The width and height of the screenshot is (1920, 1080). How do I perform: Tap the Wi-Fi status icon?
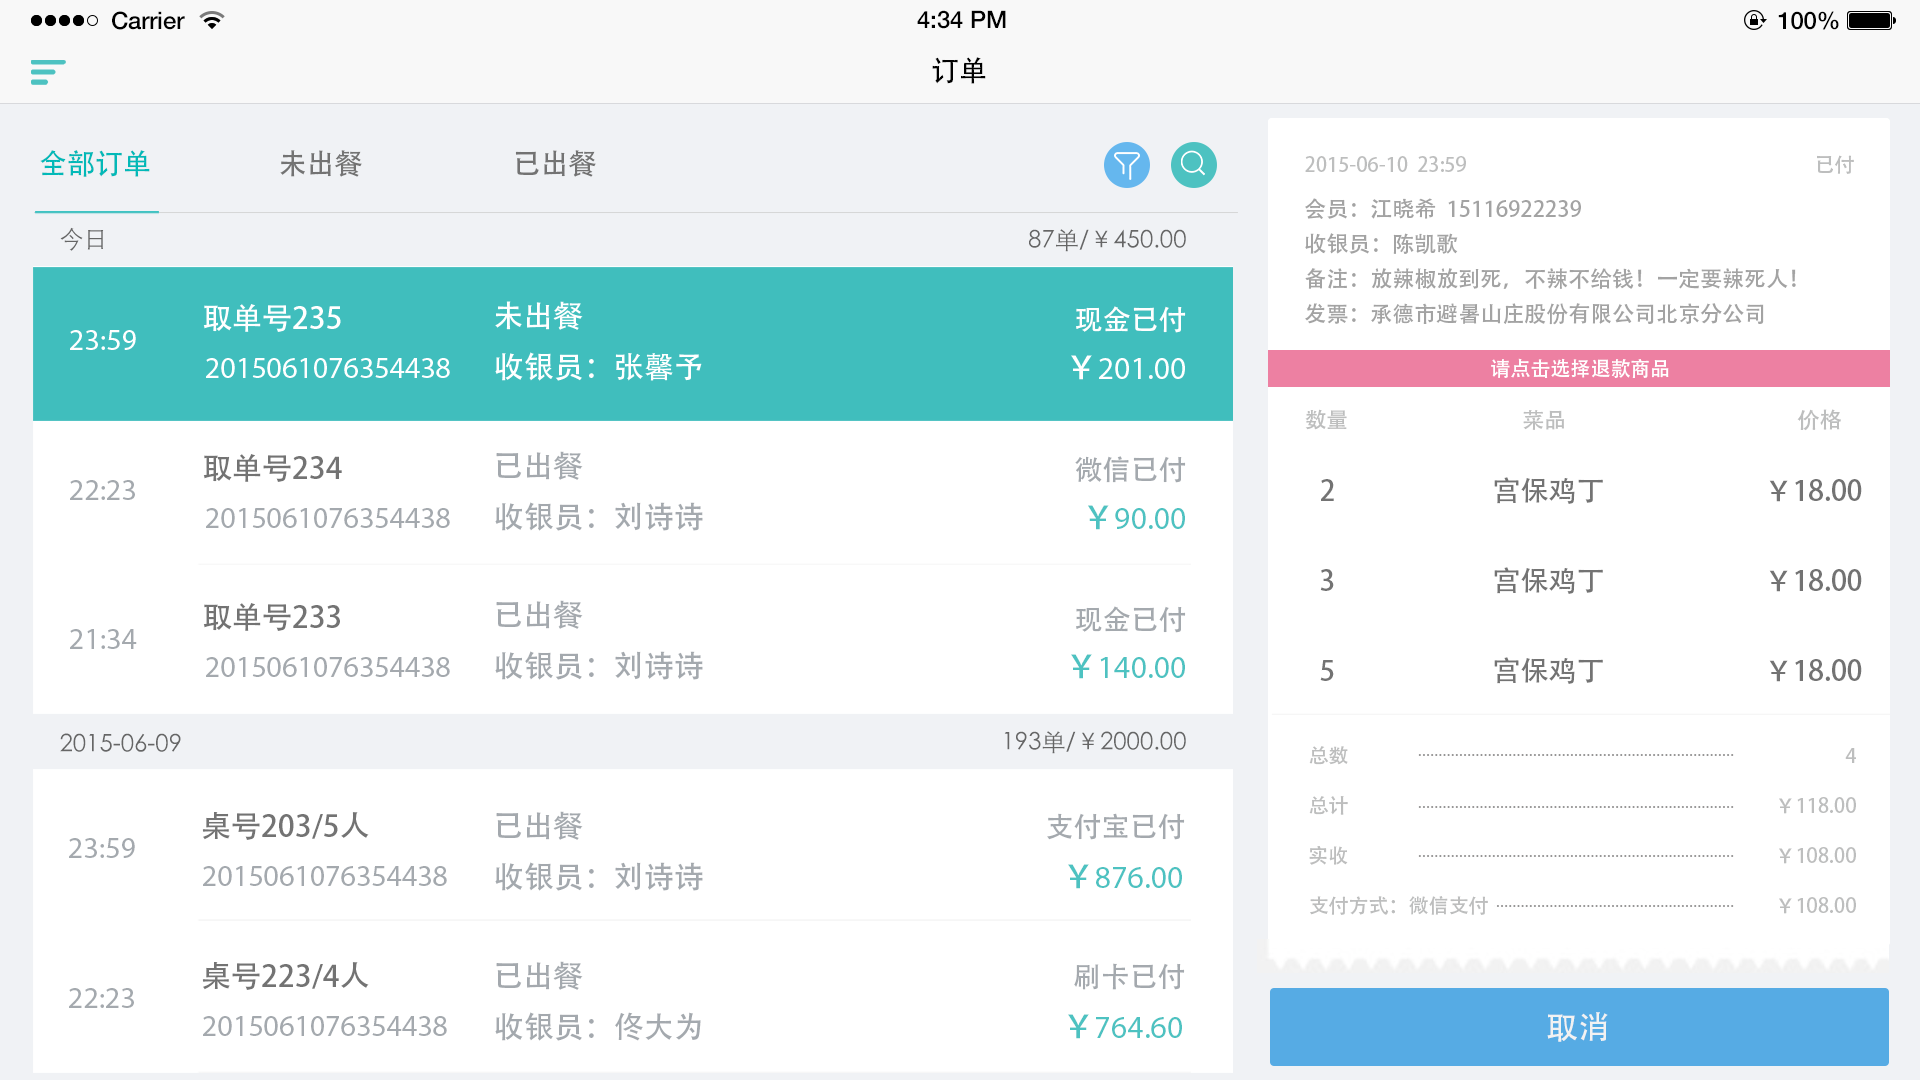tap(212, 21)
